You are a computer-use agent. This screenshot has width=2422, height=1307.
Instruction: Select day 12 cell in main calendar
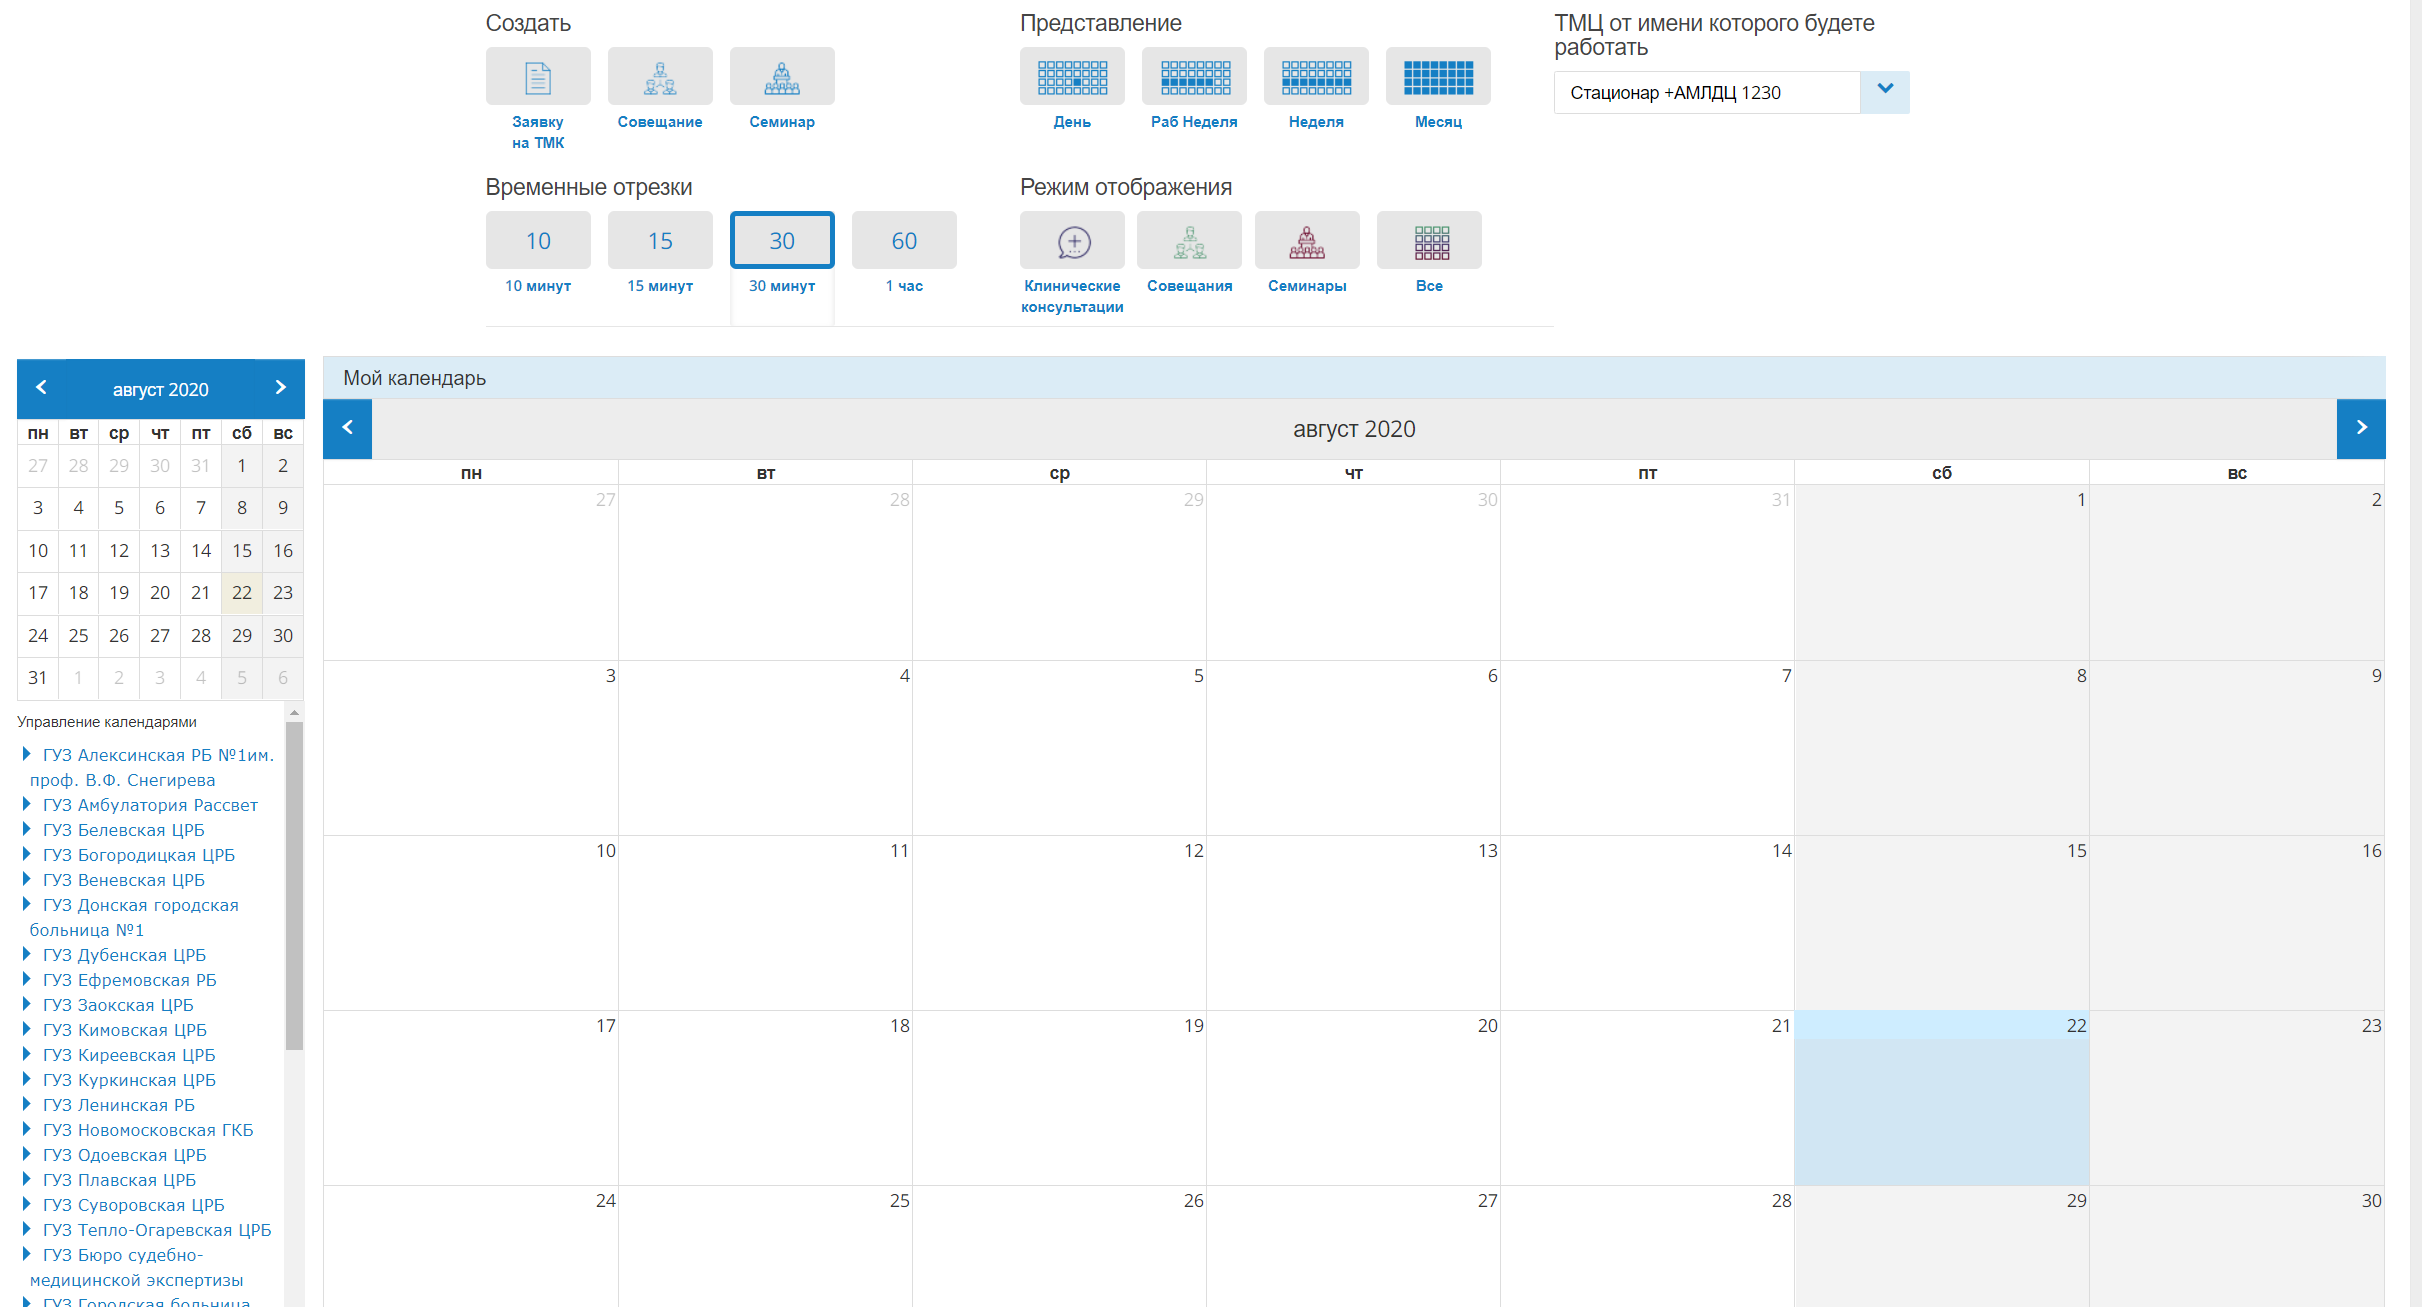click(1059, 923)
